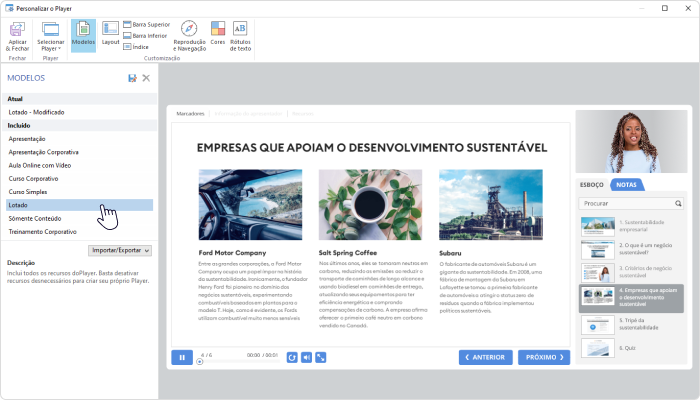
Task: Click the Salt Spring Coffee heading
Action: coord(348,253)
